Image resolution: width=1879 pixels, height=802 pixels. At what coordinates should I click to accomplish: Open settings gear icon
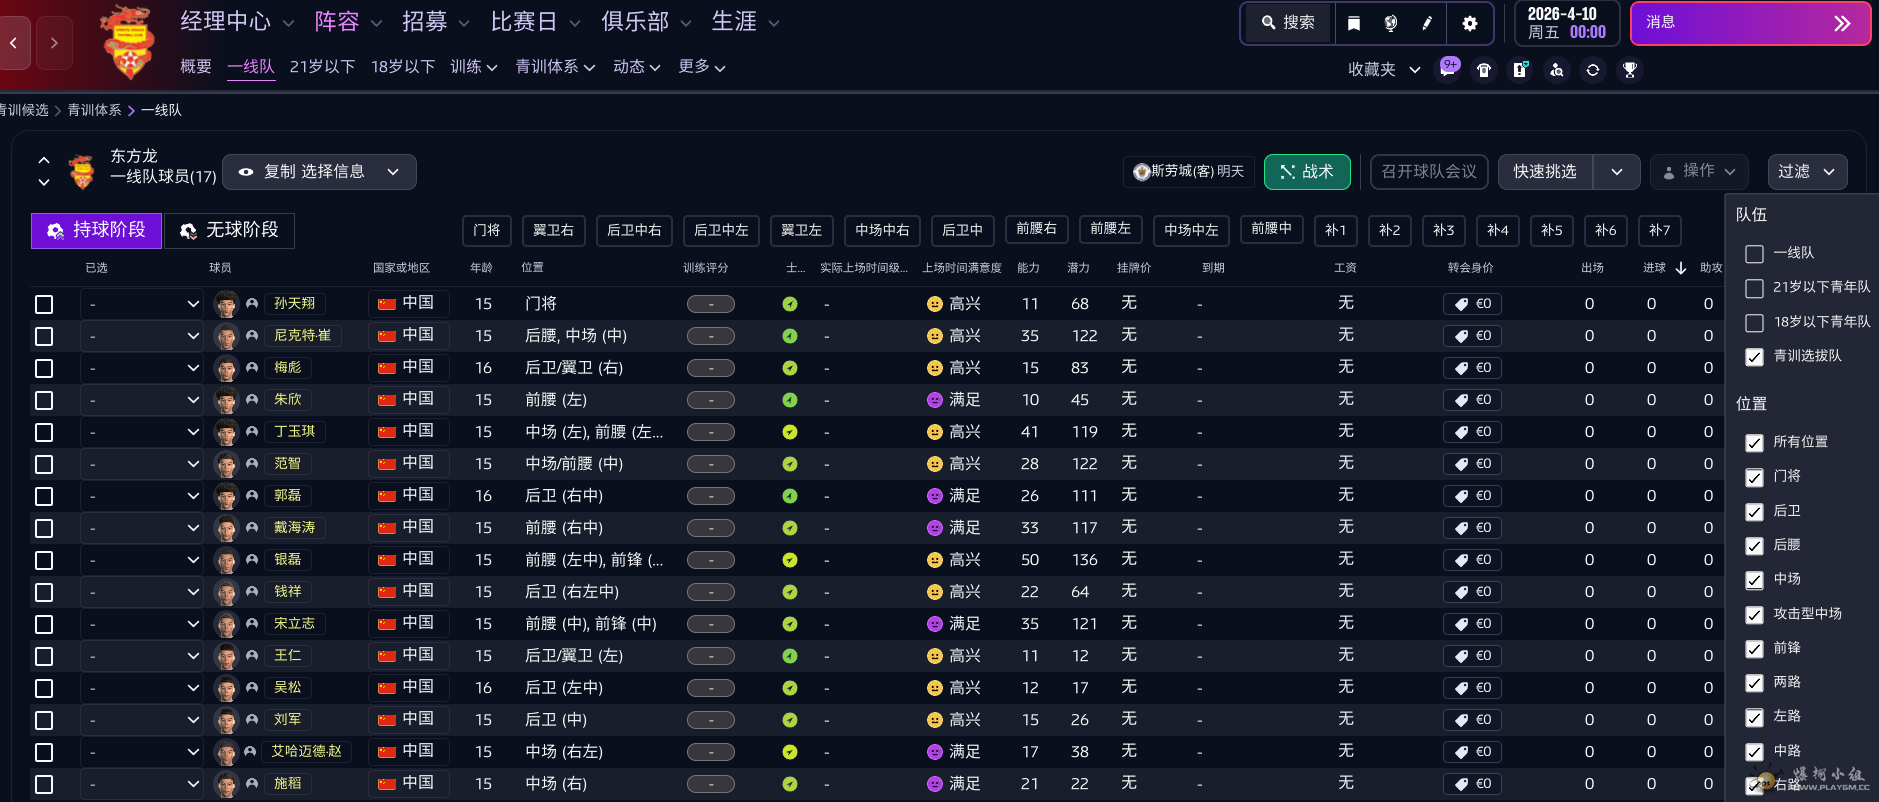(x=1469, y=23)
